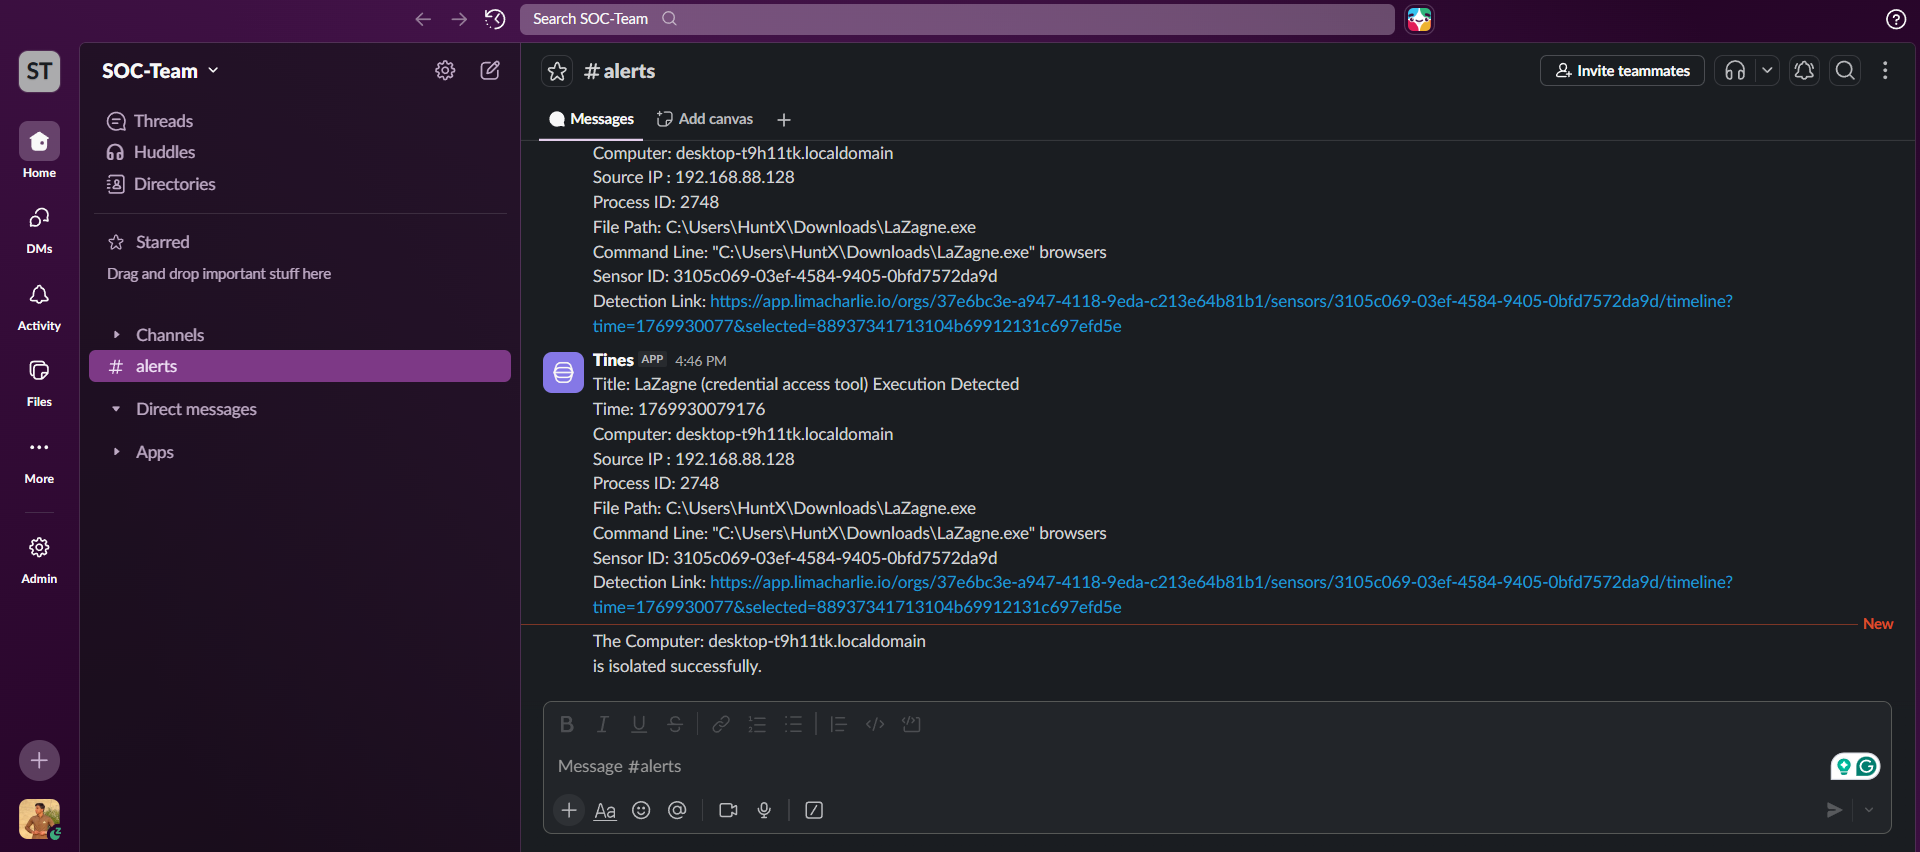Open slash shortcuts button
The width and height of the screenshot is (1920, 852).
(814, 810)
